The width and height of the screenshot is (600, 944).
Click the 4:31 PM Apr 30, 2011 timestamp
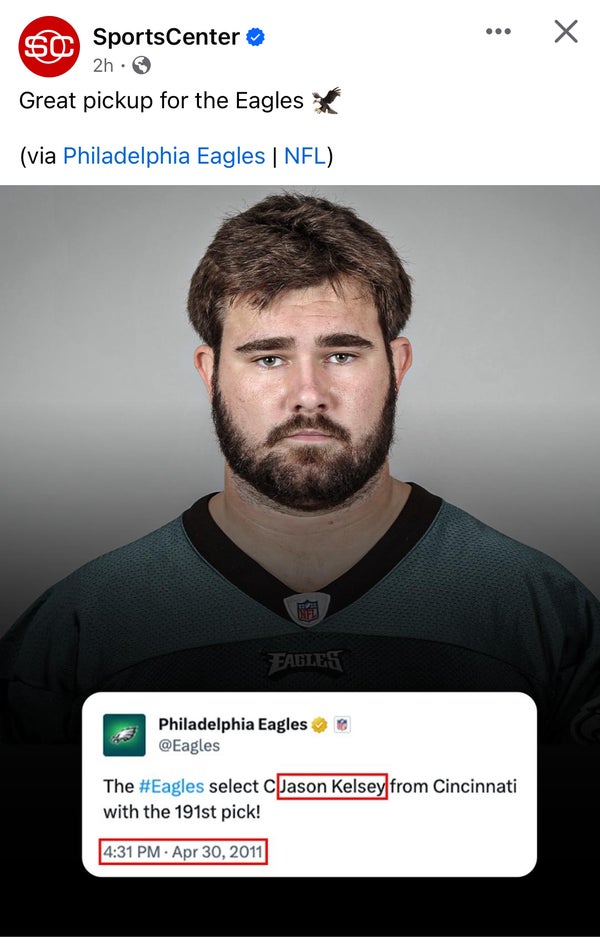click(183, 852)
